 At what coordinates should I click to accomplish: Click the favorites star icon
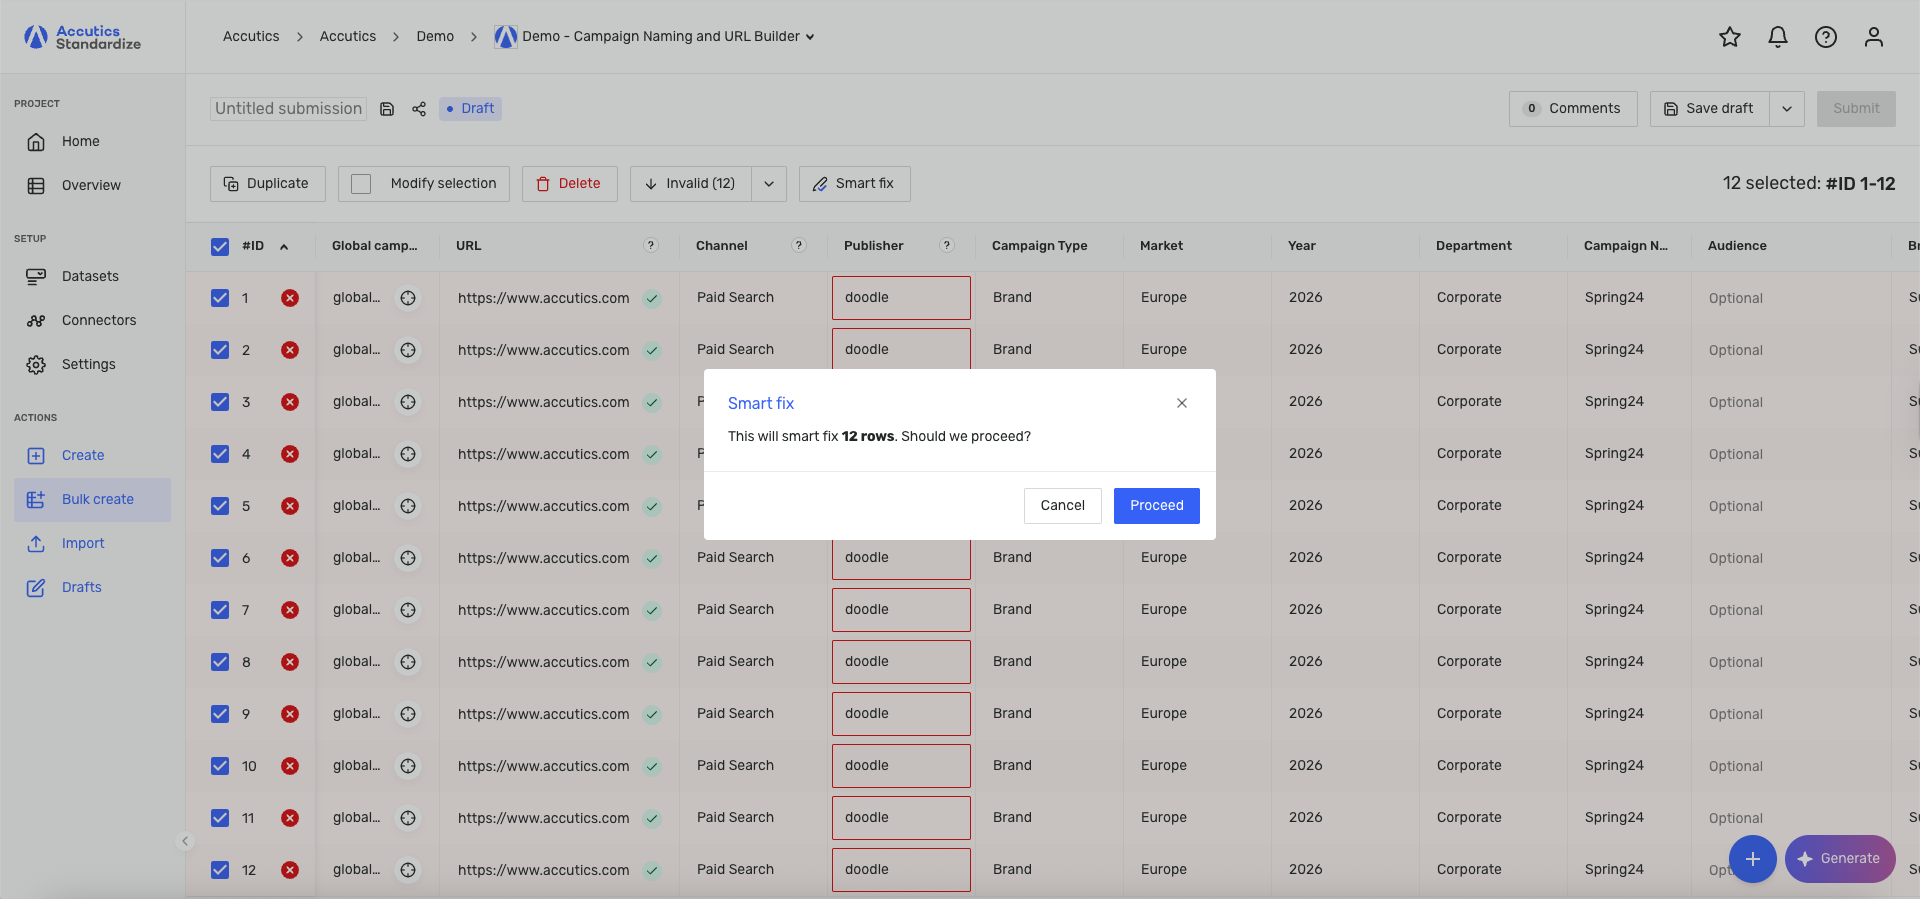click(1730, 37)
